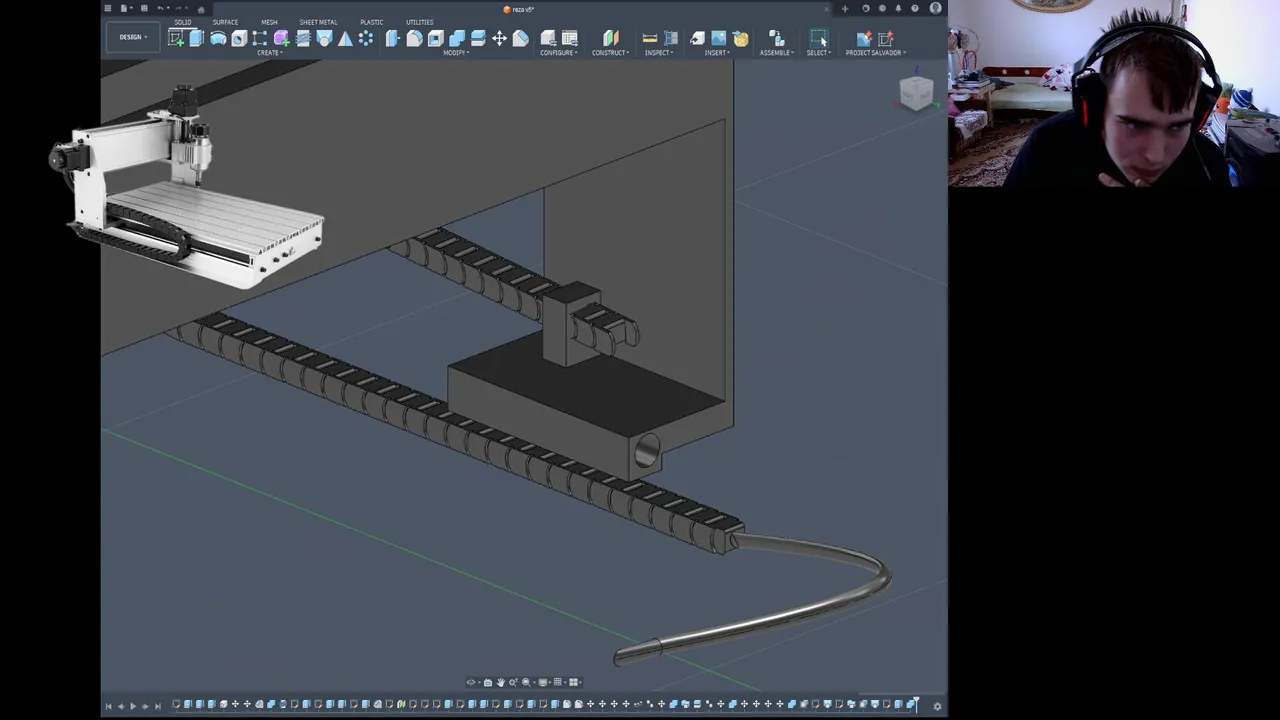This screenshot has height=720, width=1280.
Task: Expand the Project Salvador dropdown
Action: (x=876, y=53)
